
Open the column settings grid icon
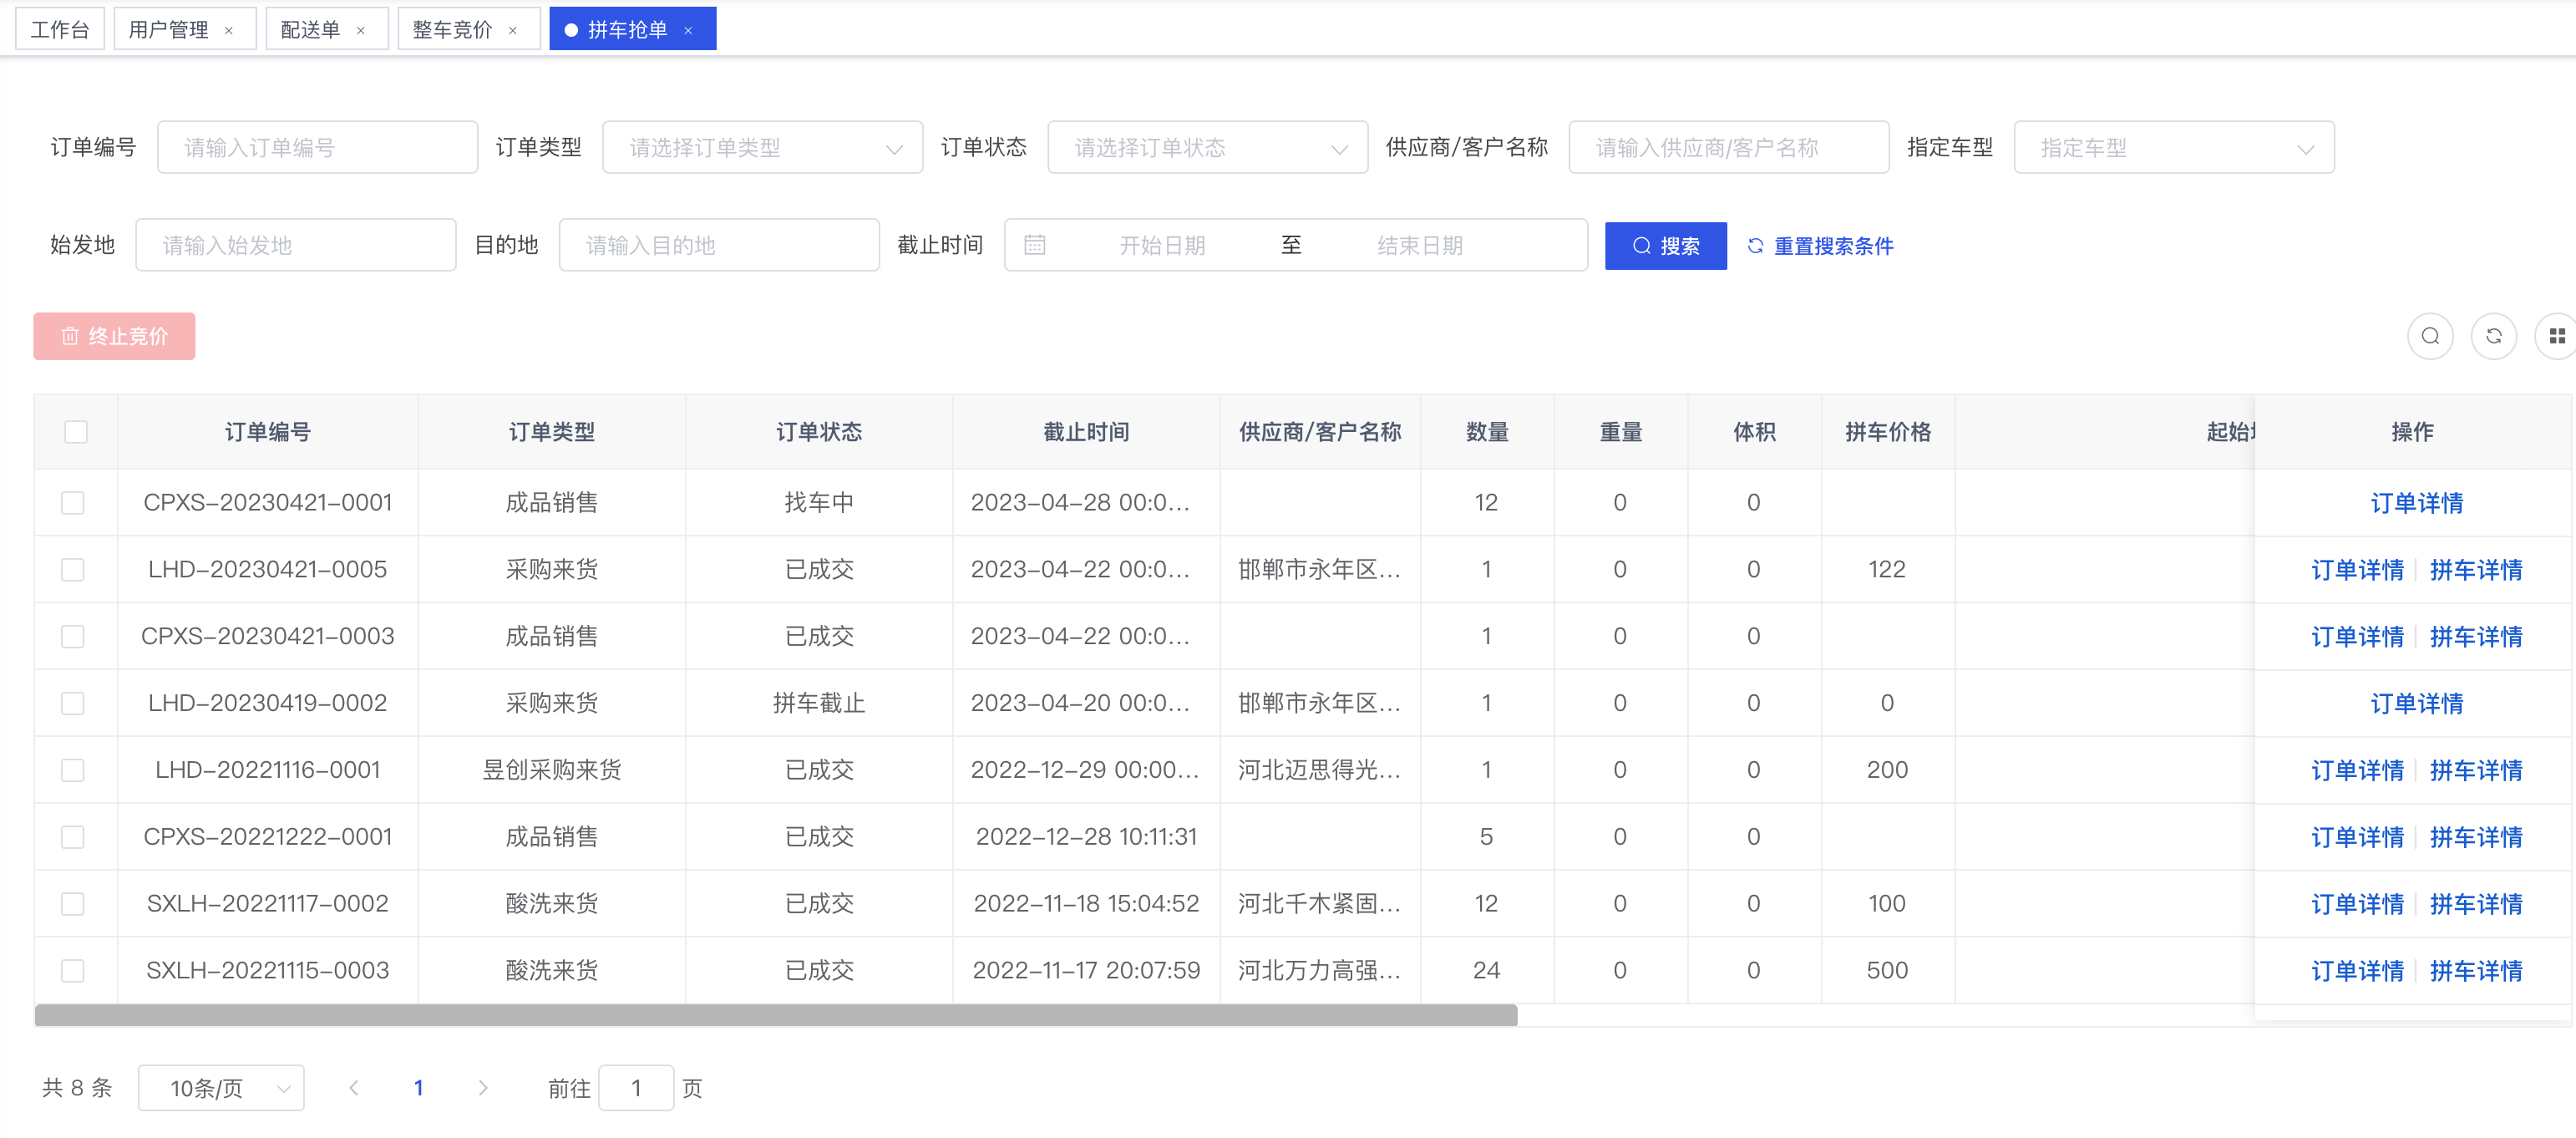2556,336
